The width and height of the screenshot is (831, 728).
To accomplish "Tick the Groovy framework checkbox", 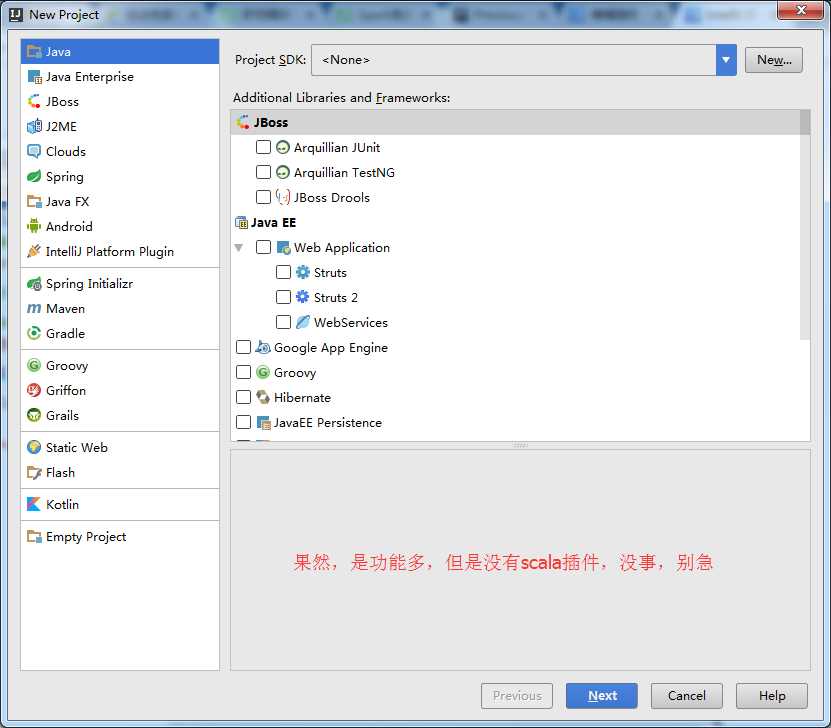I will (x=243, y=372).
